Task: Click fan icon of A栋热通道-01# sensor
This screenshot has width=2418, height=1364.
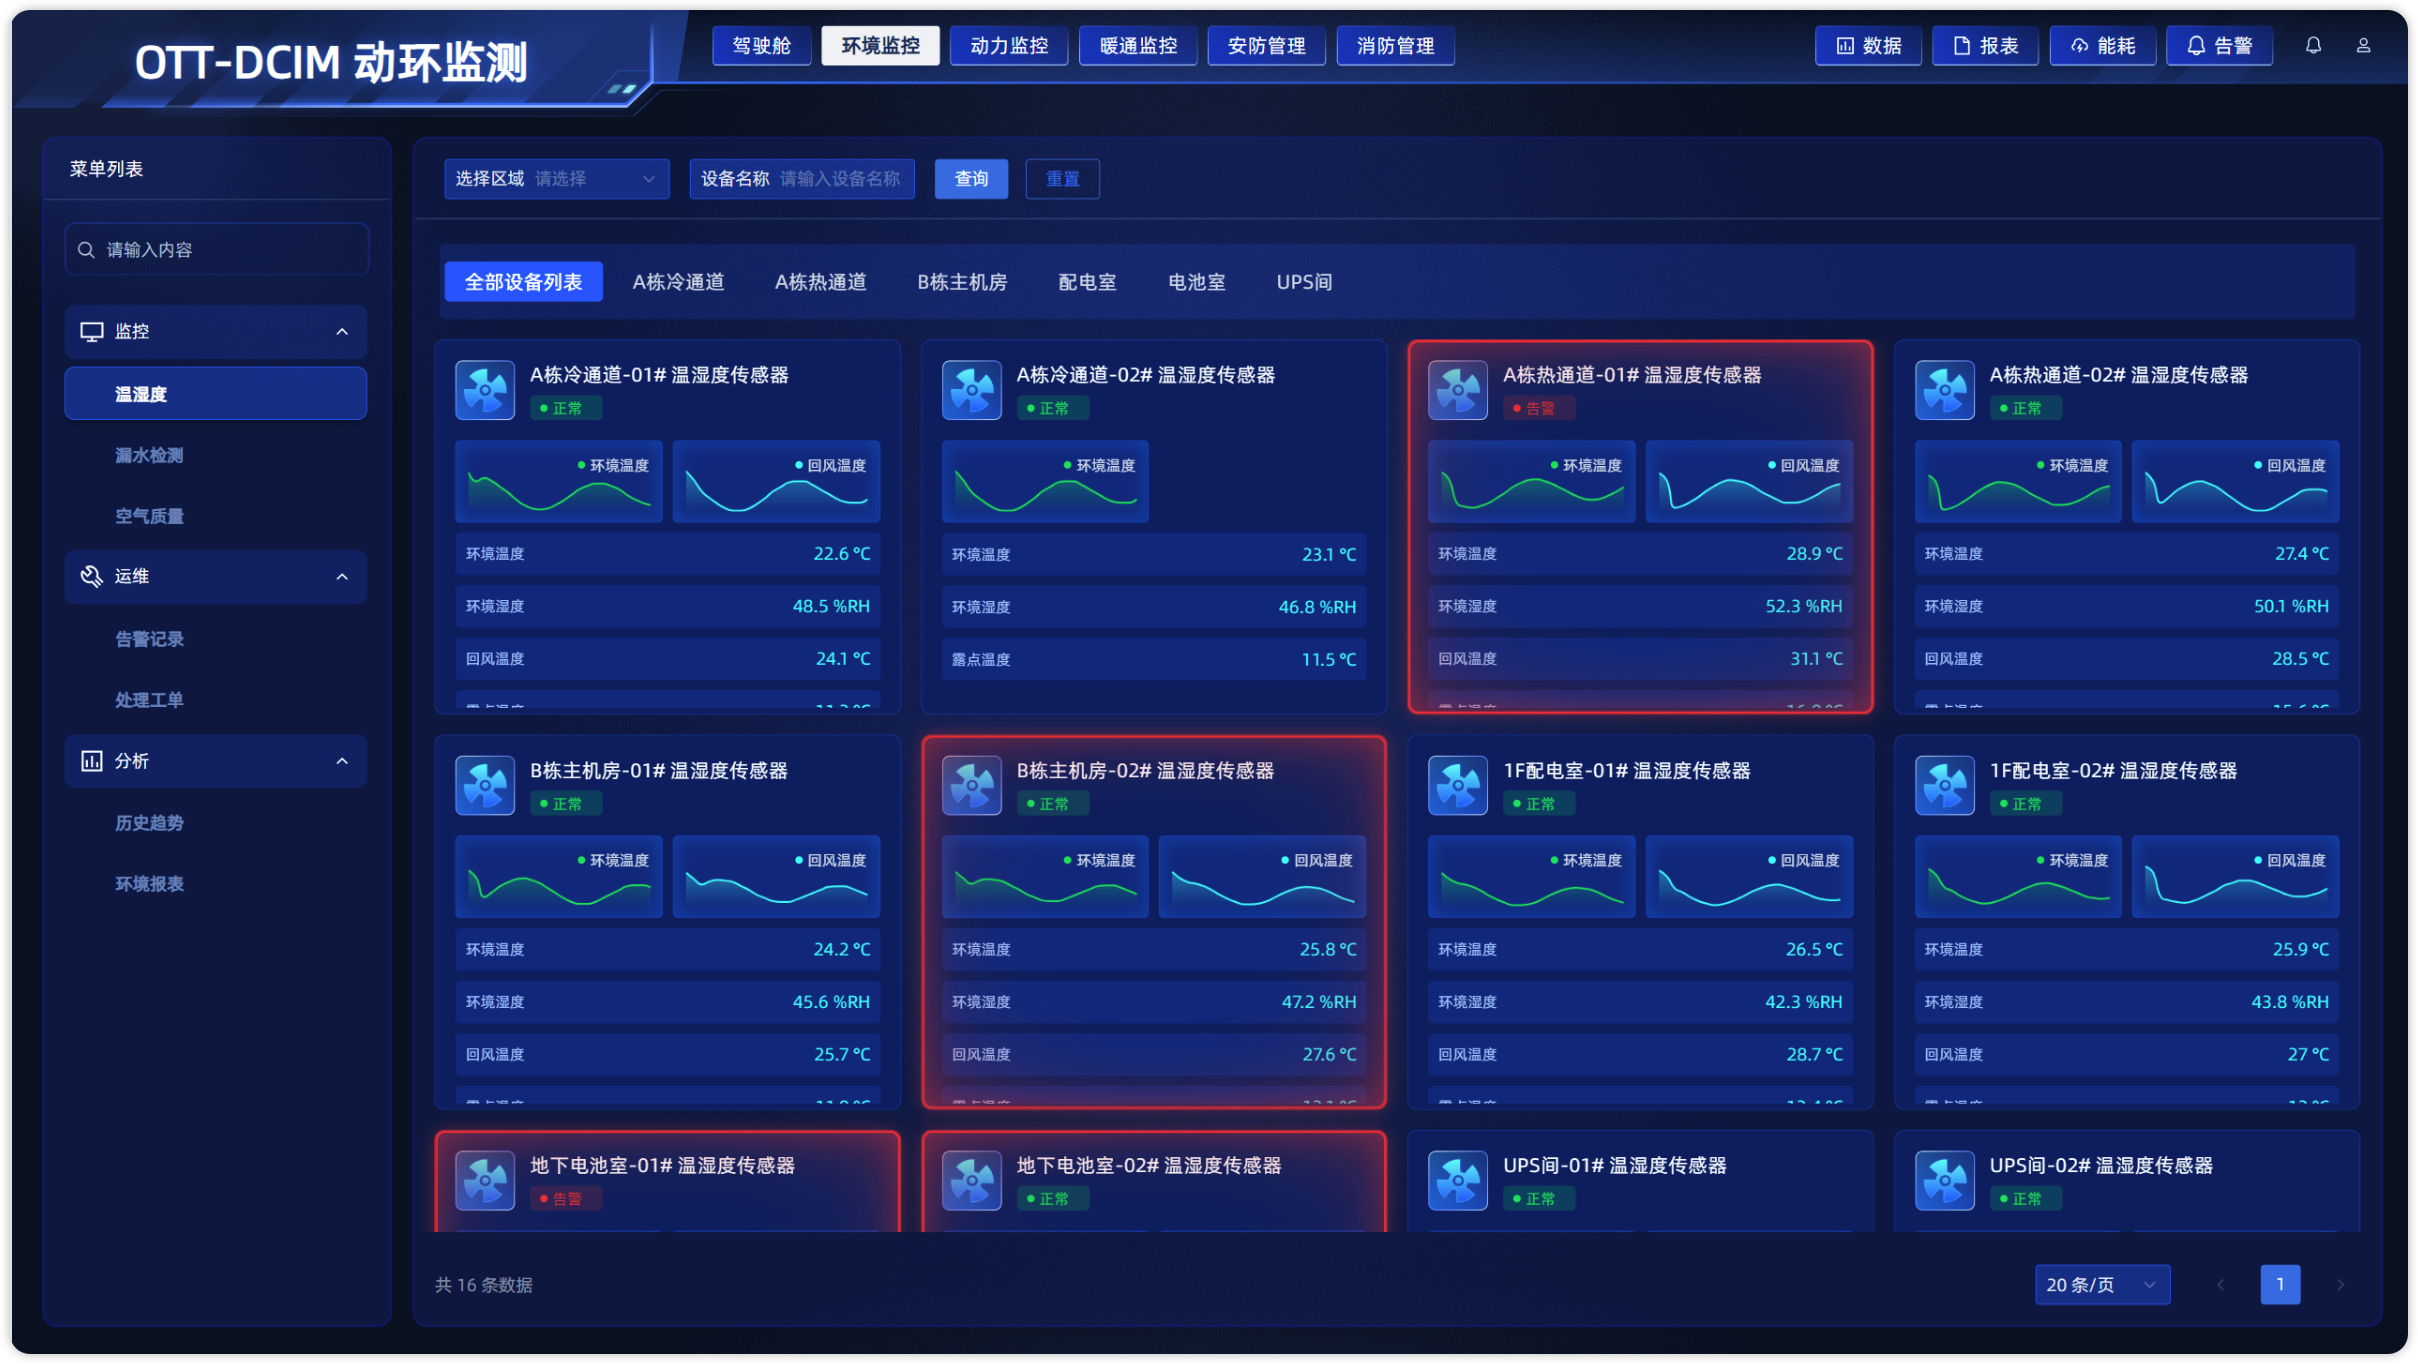Action: click(1458, 389)
